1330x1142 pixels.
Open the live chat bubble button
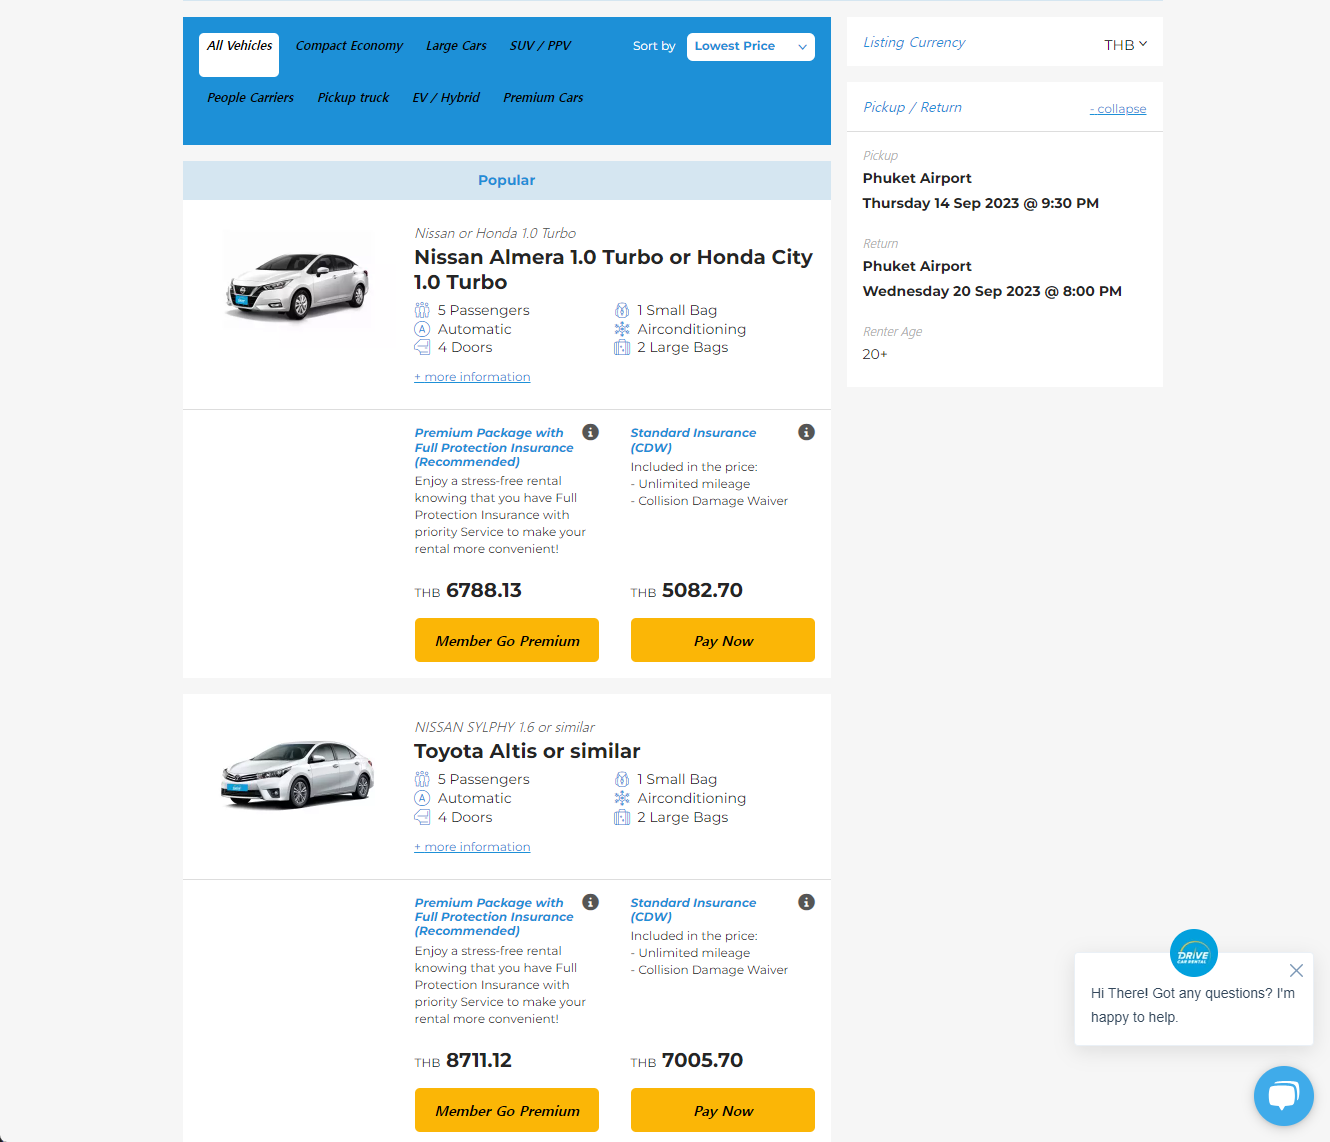click(x=1283, y=1096)
